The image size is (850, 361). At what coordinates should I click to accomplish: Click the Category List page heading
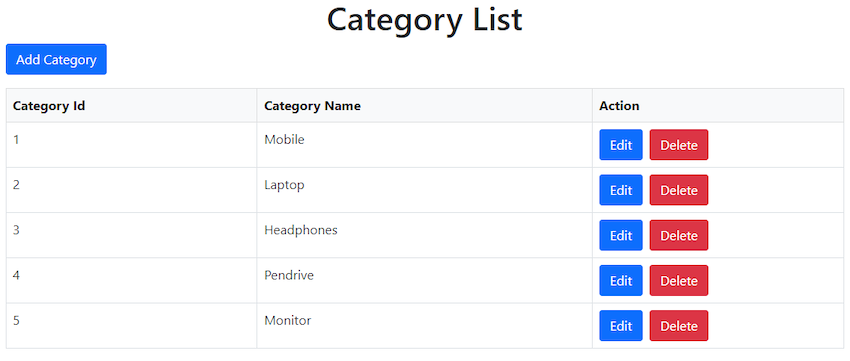click(424, 20)
